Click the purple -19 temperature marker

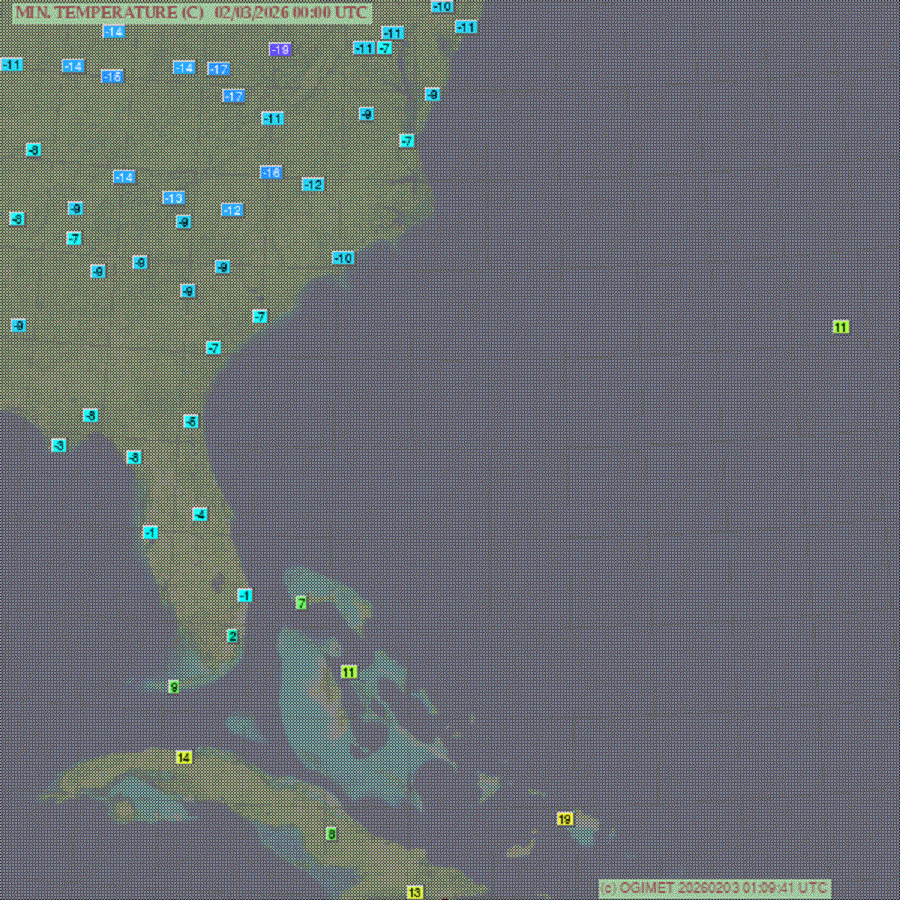(x=280, y=49)
